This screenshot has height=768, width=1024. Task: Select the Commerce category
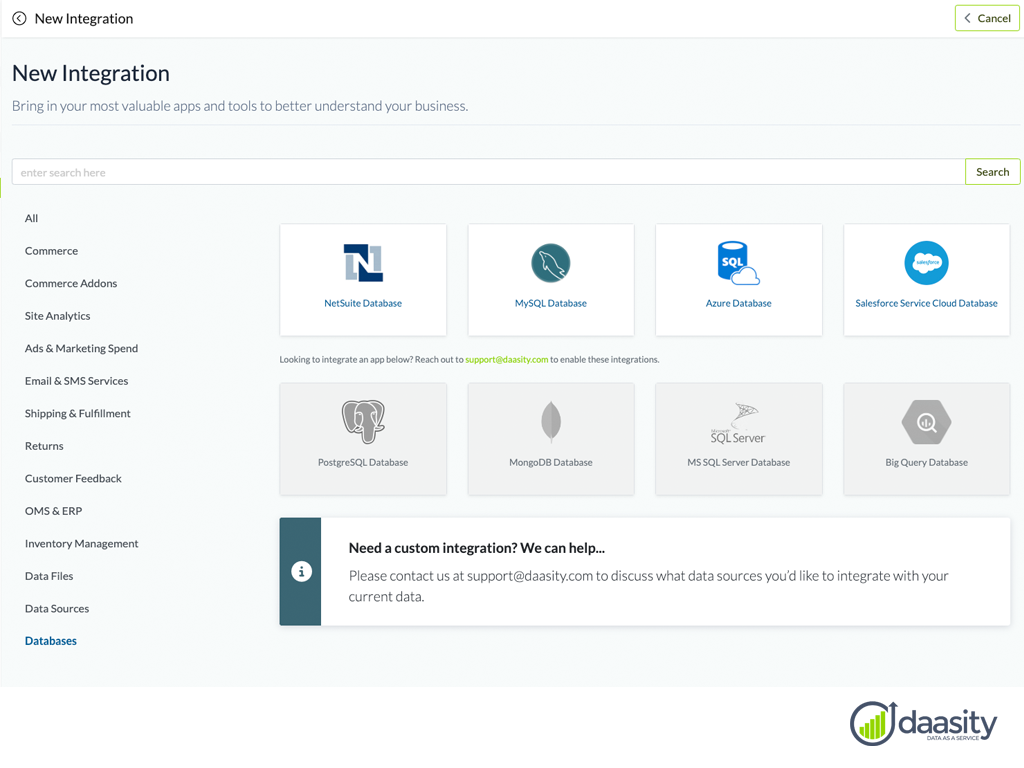(52, 251)
